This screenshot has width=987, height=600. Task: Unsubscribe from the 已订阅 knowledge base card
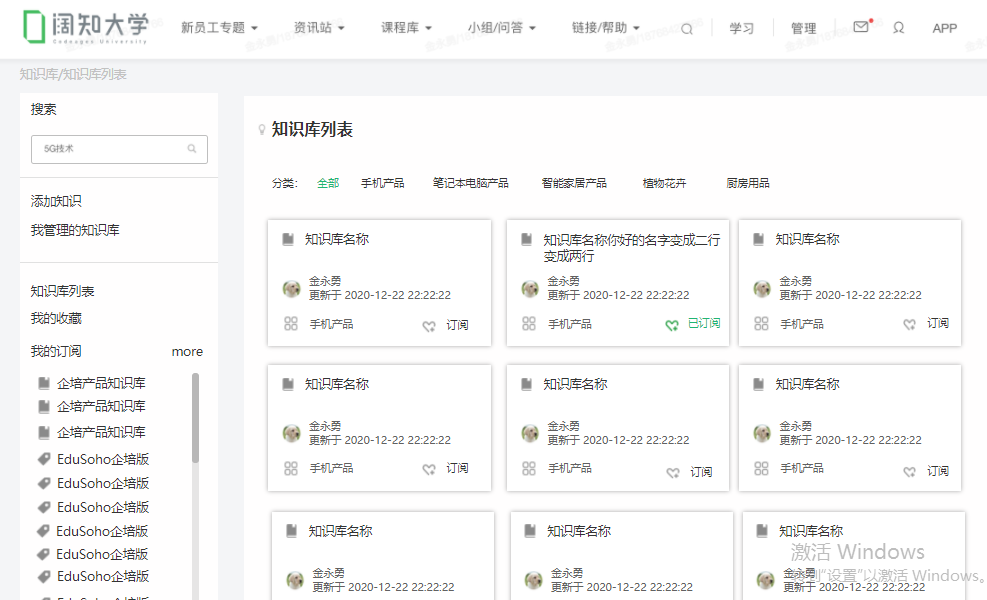693,324
